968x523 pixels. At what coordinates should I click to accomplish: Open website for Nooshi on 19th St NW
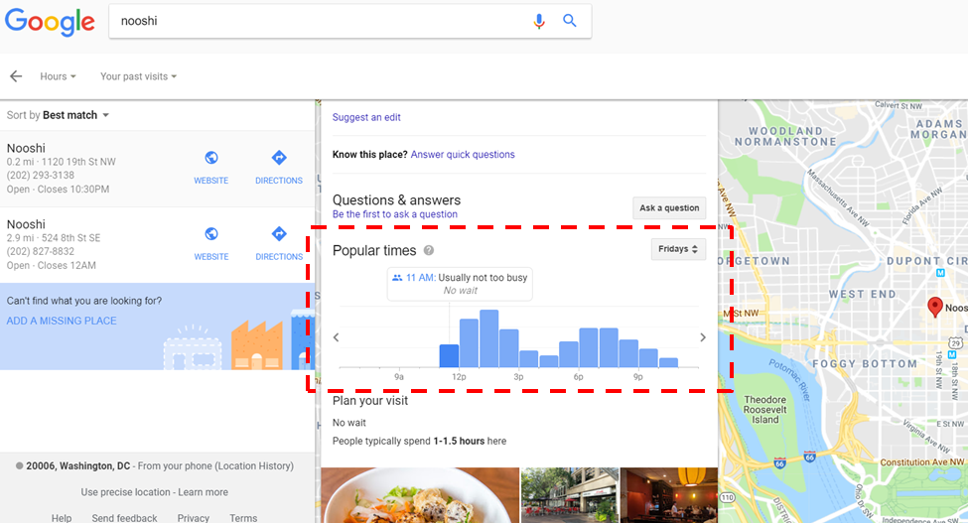pyautogui.click(x=211, y=167)
